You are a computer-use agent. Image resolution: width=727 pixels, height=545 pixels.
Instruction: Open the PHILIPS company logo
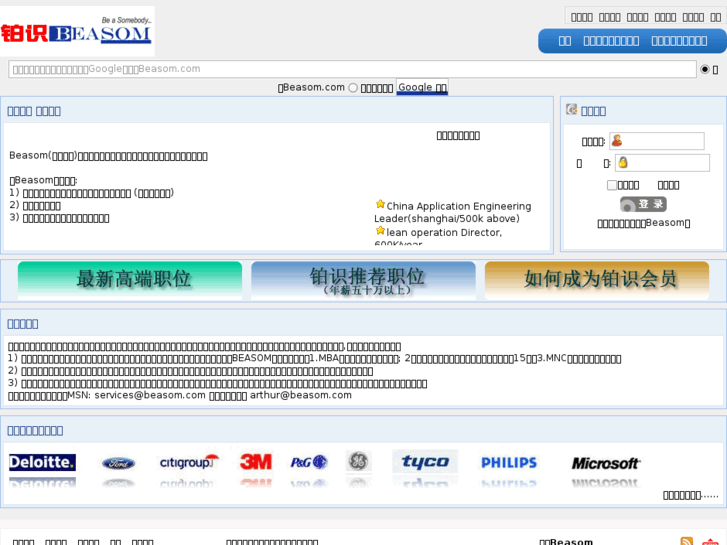click(x=509, y=462)
